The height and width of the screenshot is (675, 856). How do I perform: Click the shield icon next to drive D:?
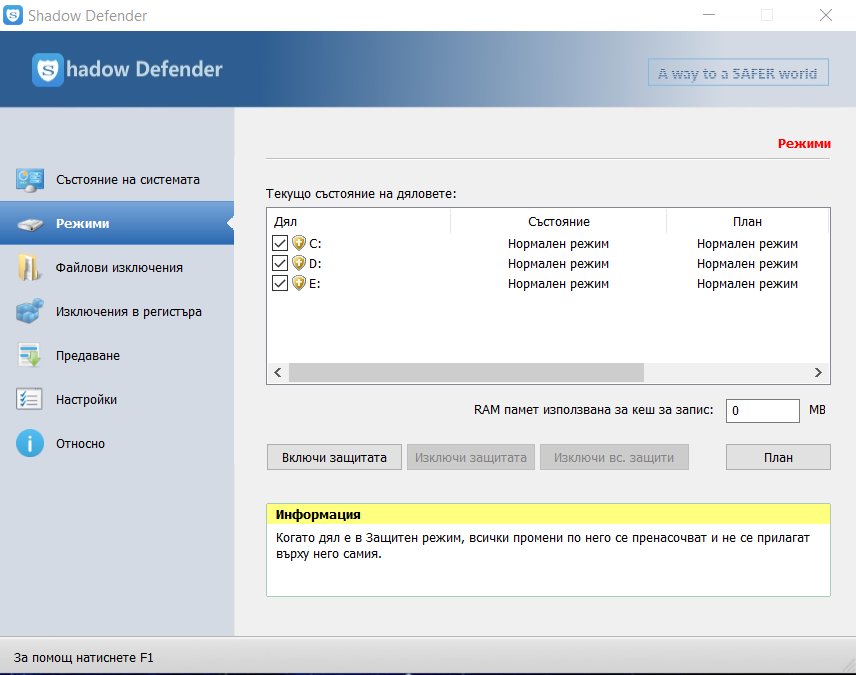click(x=299, y=263)
